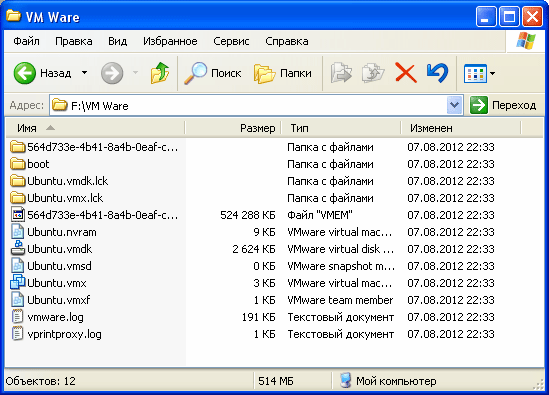Open the Сервис menu
This screenshot has height=395, width=549.
231,41
